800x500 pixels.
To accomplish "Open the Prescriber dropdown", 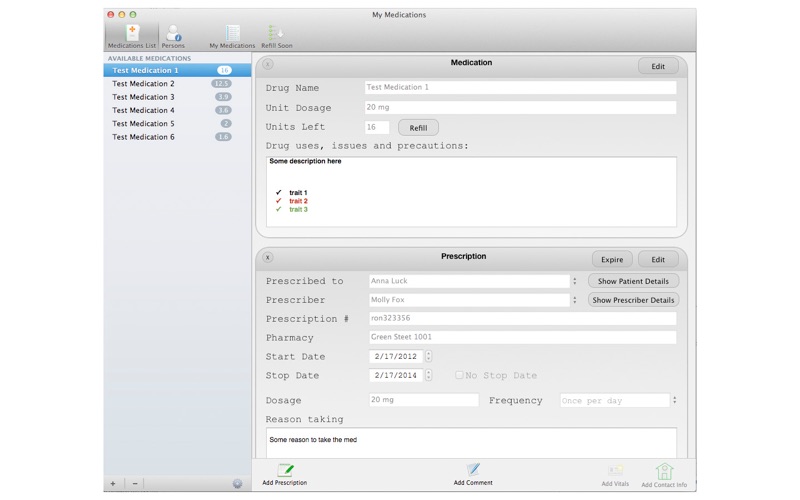I will pos(574,300).
